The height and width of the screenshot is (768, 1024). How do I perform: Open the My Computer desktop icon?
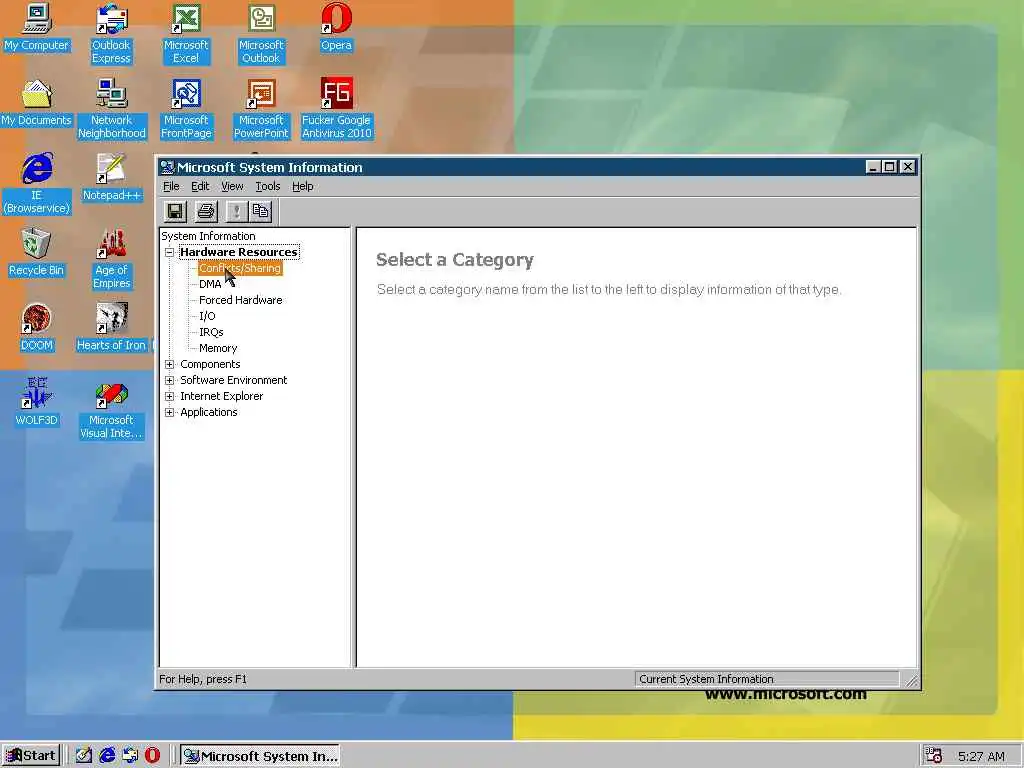tap(37, 27)
